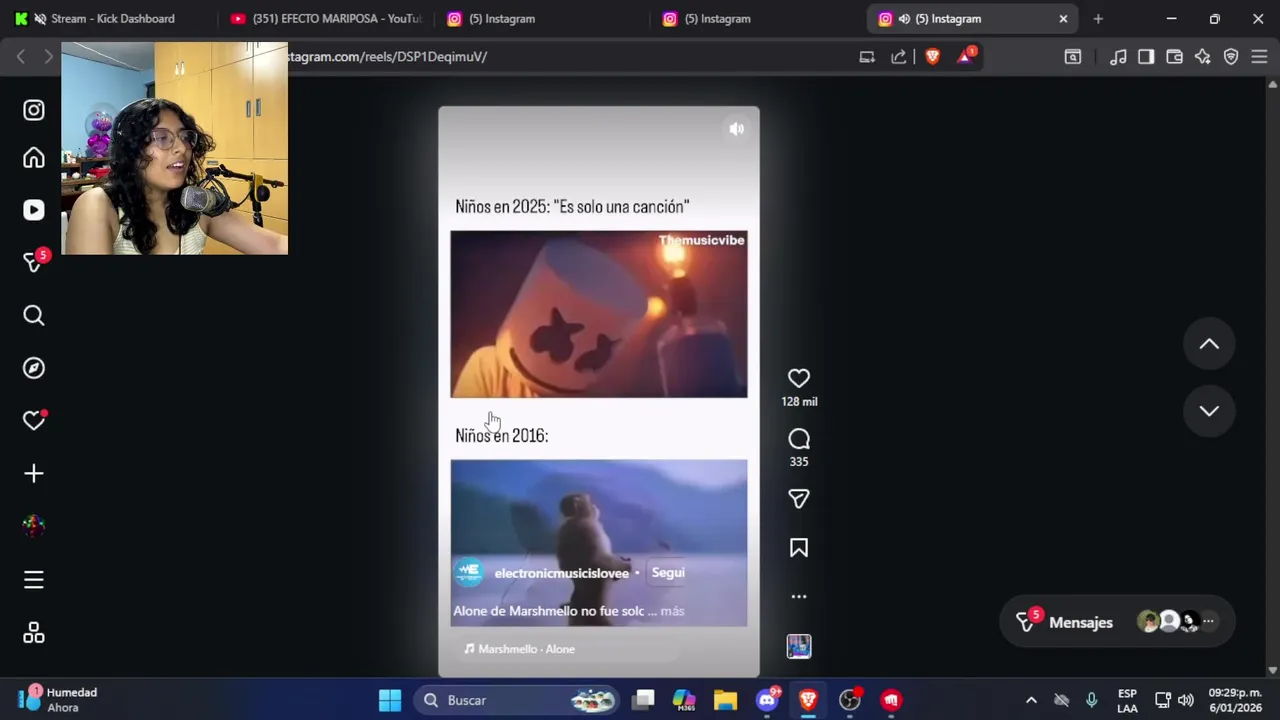This screenshot has height=720, width=1280.
Task: Open notifications heart in the sidebar
Action: click(x=34, y=421)
